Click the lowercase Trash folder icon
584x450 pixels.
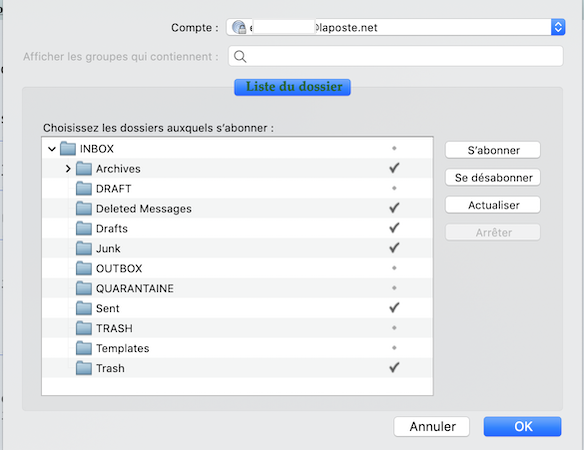[x=84, y=368]
